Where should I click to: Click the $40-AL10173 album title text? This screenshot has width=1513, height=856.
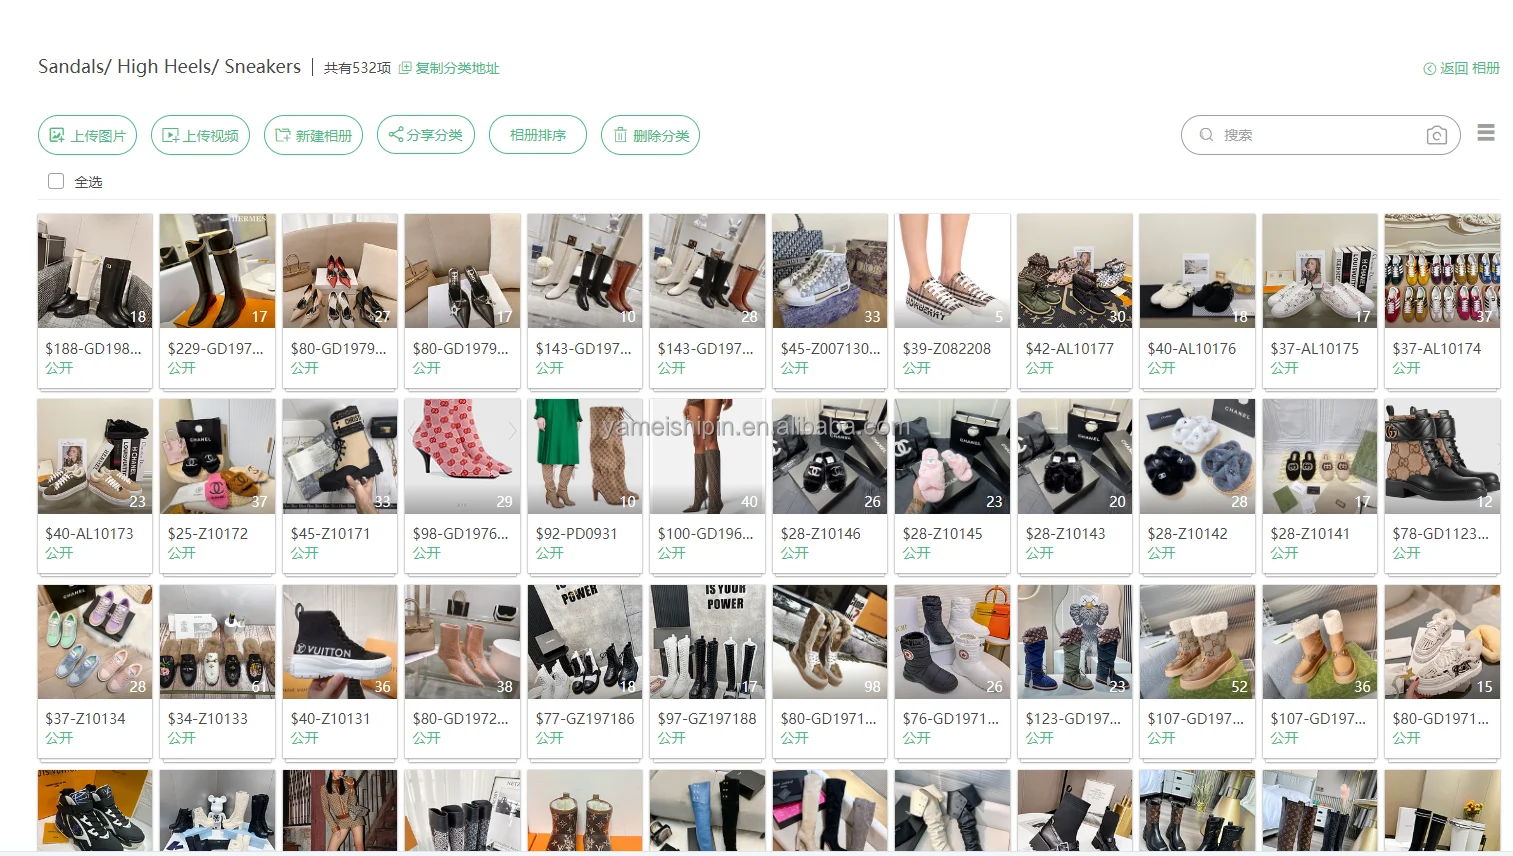[x=89, y=534]
